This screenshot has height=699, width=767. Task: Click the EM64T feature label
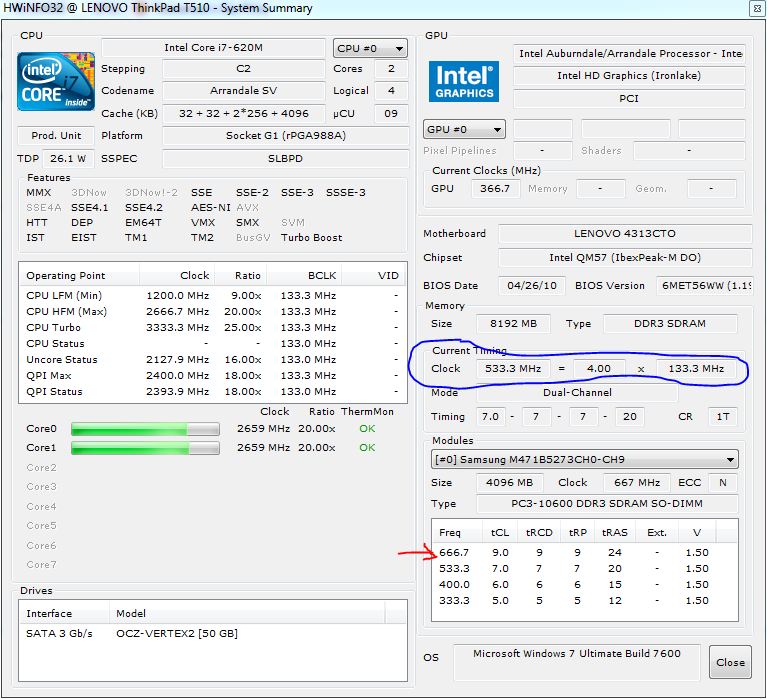pos(143,223)
